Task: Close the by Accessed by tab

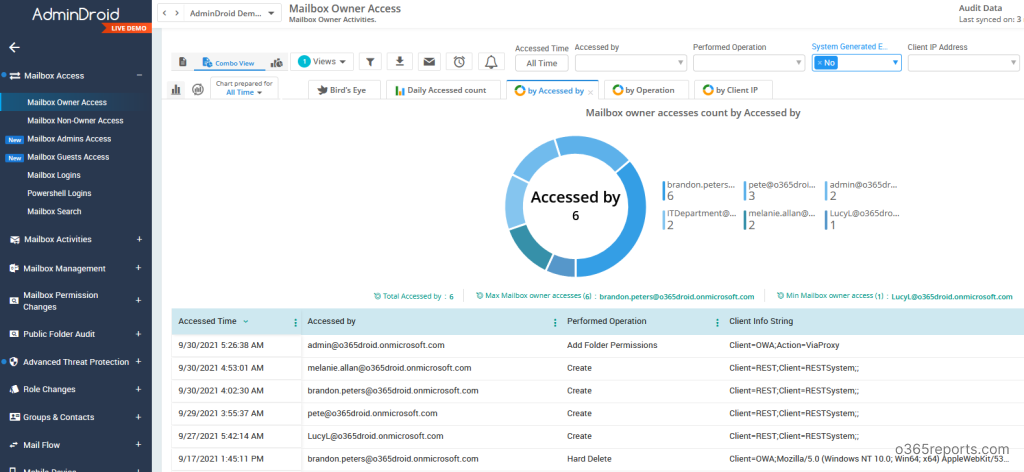Action: (590, 92)
